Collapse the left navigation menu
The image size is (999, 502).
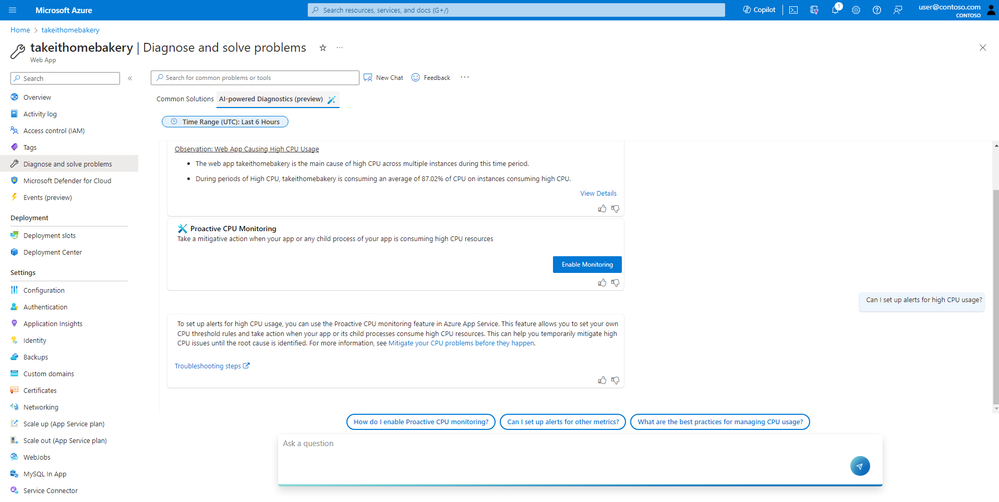point(130,78)
